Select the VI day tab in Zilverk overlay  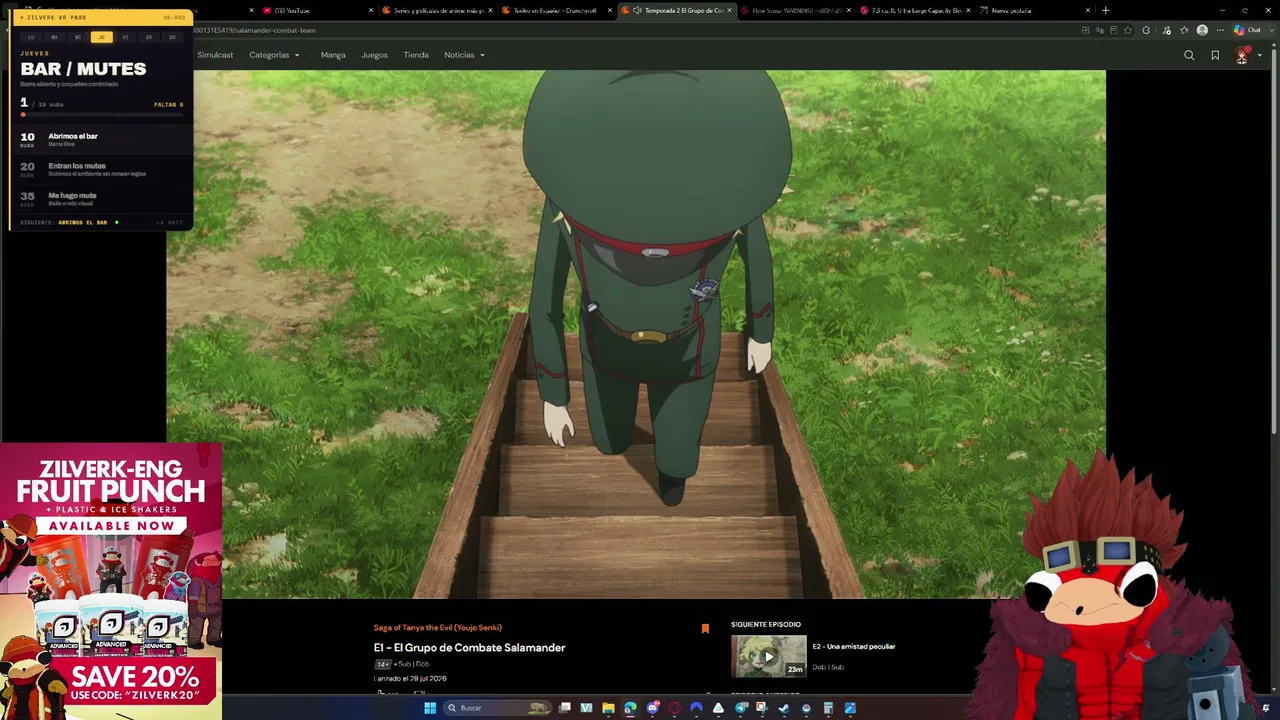click(125, 37)
